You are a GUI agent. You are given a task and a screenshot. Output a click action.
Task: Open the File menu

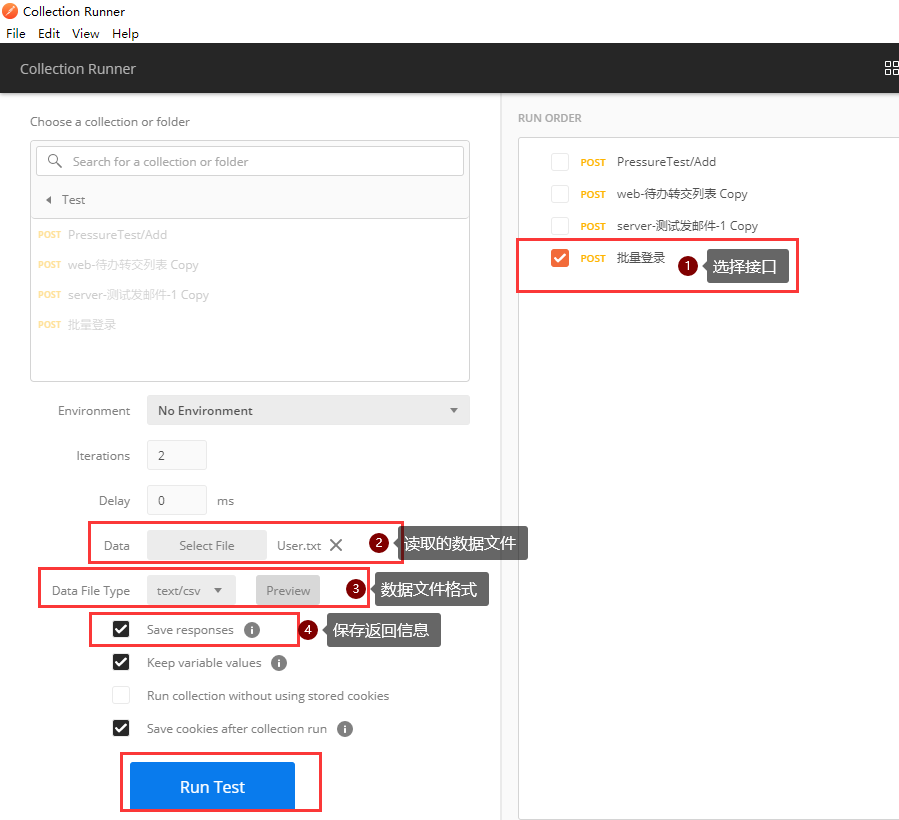15,33
